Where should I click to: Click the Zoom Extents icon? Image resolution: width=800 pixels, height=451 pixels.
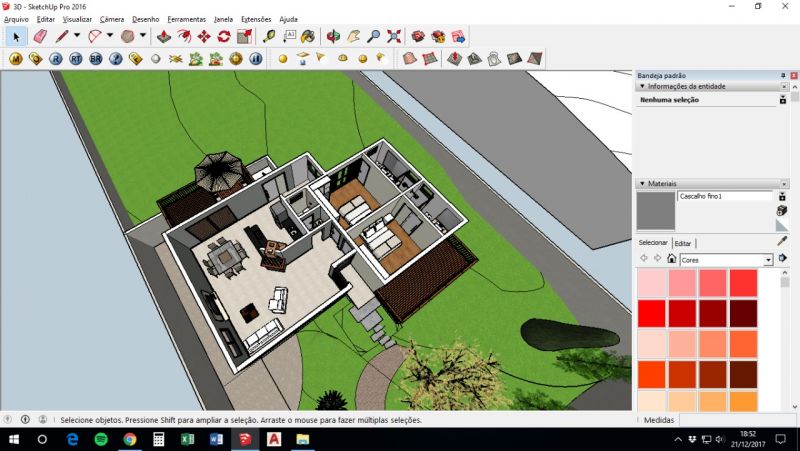[x=394, y=36]
